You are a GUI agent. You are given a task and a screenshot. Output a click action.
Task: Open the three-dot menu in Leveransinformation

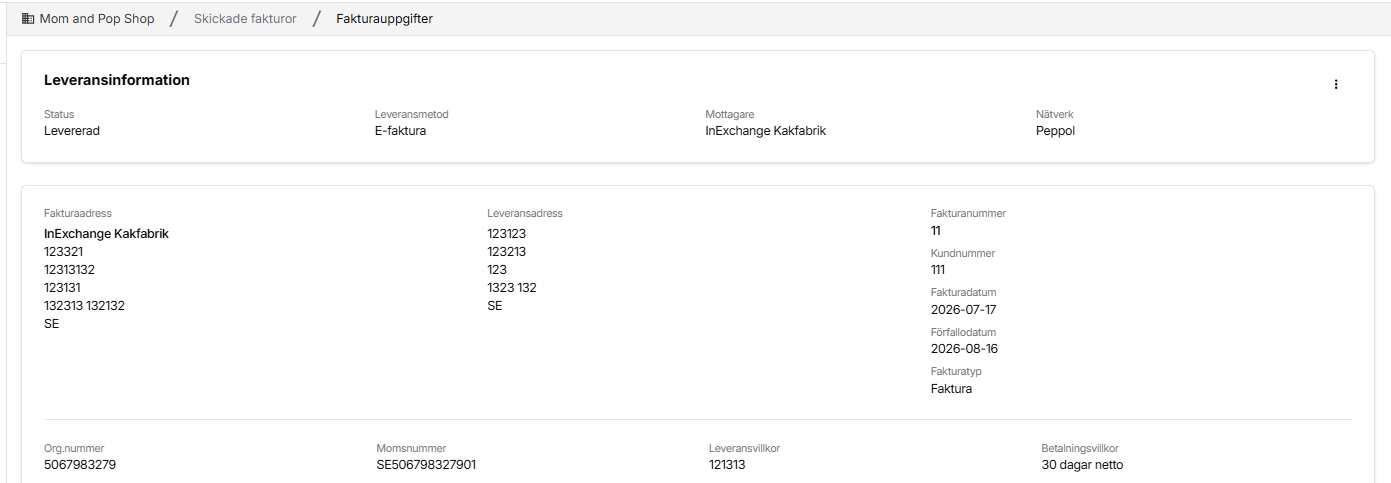(x=1336, y=85)
